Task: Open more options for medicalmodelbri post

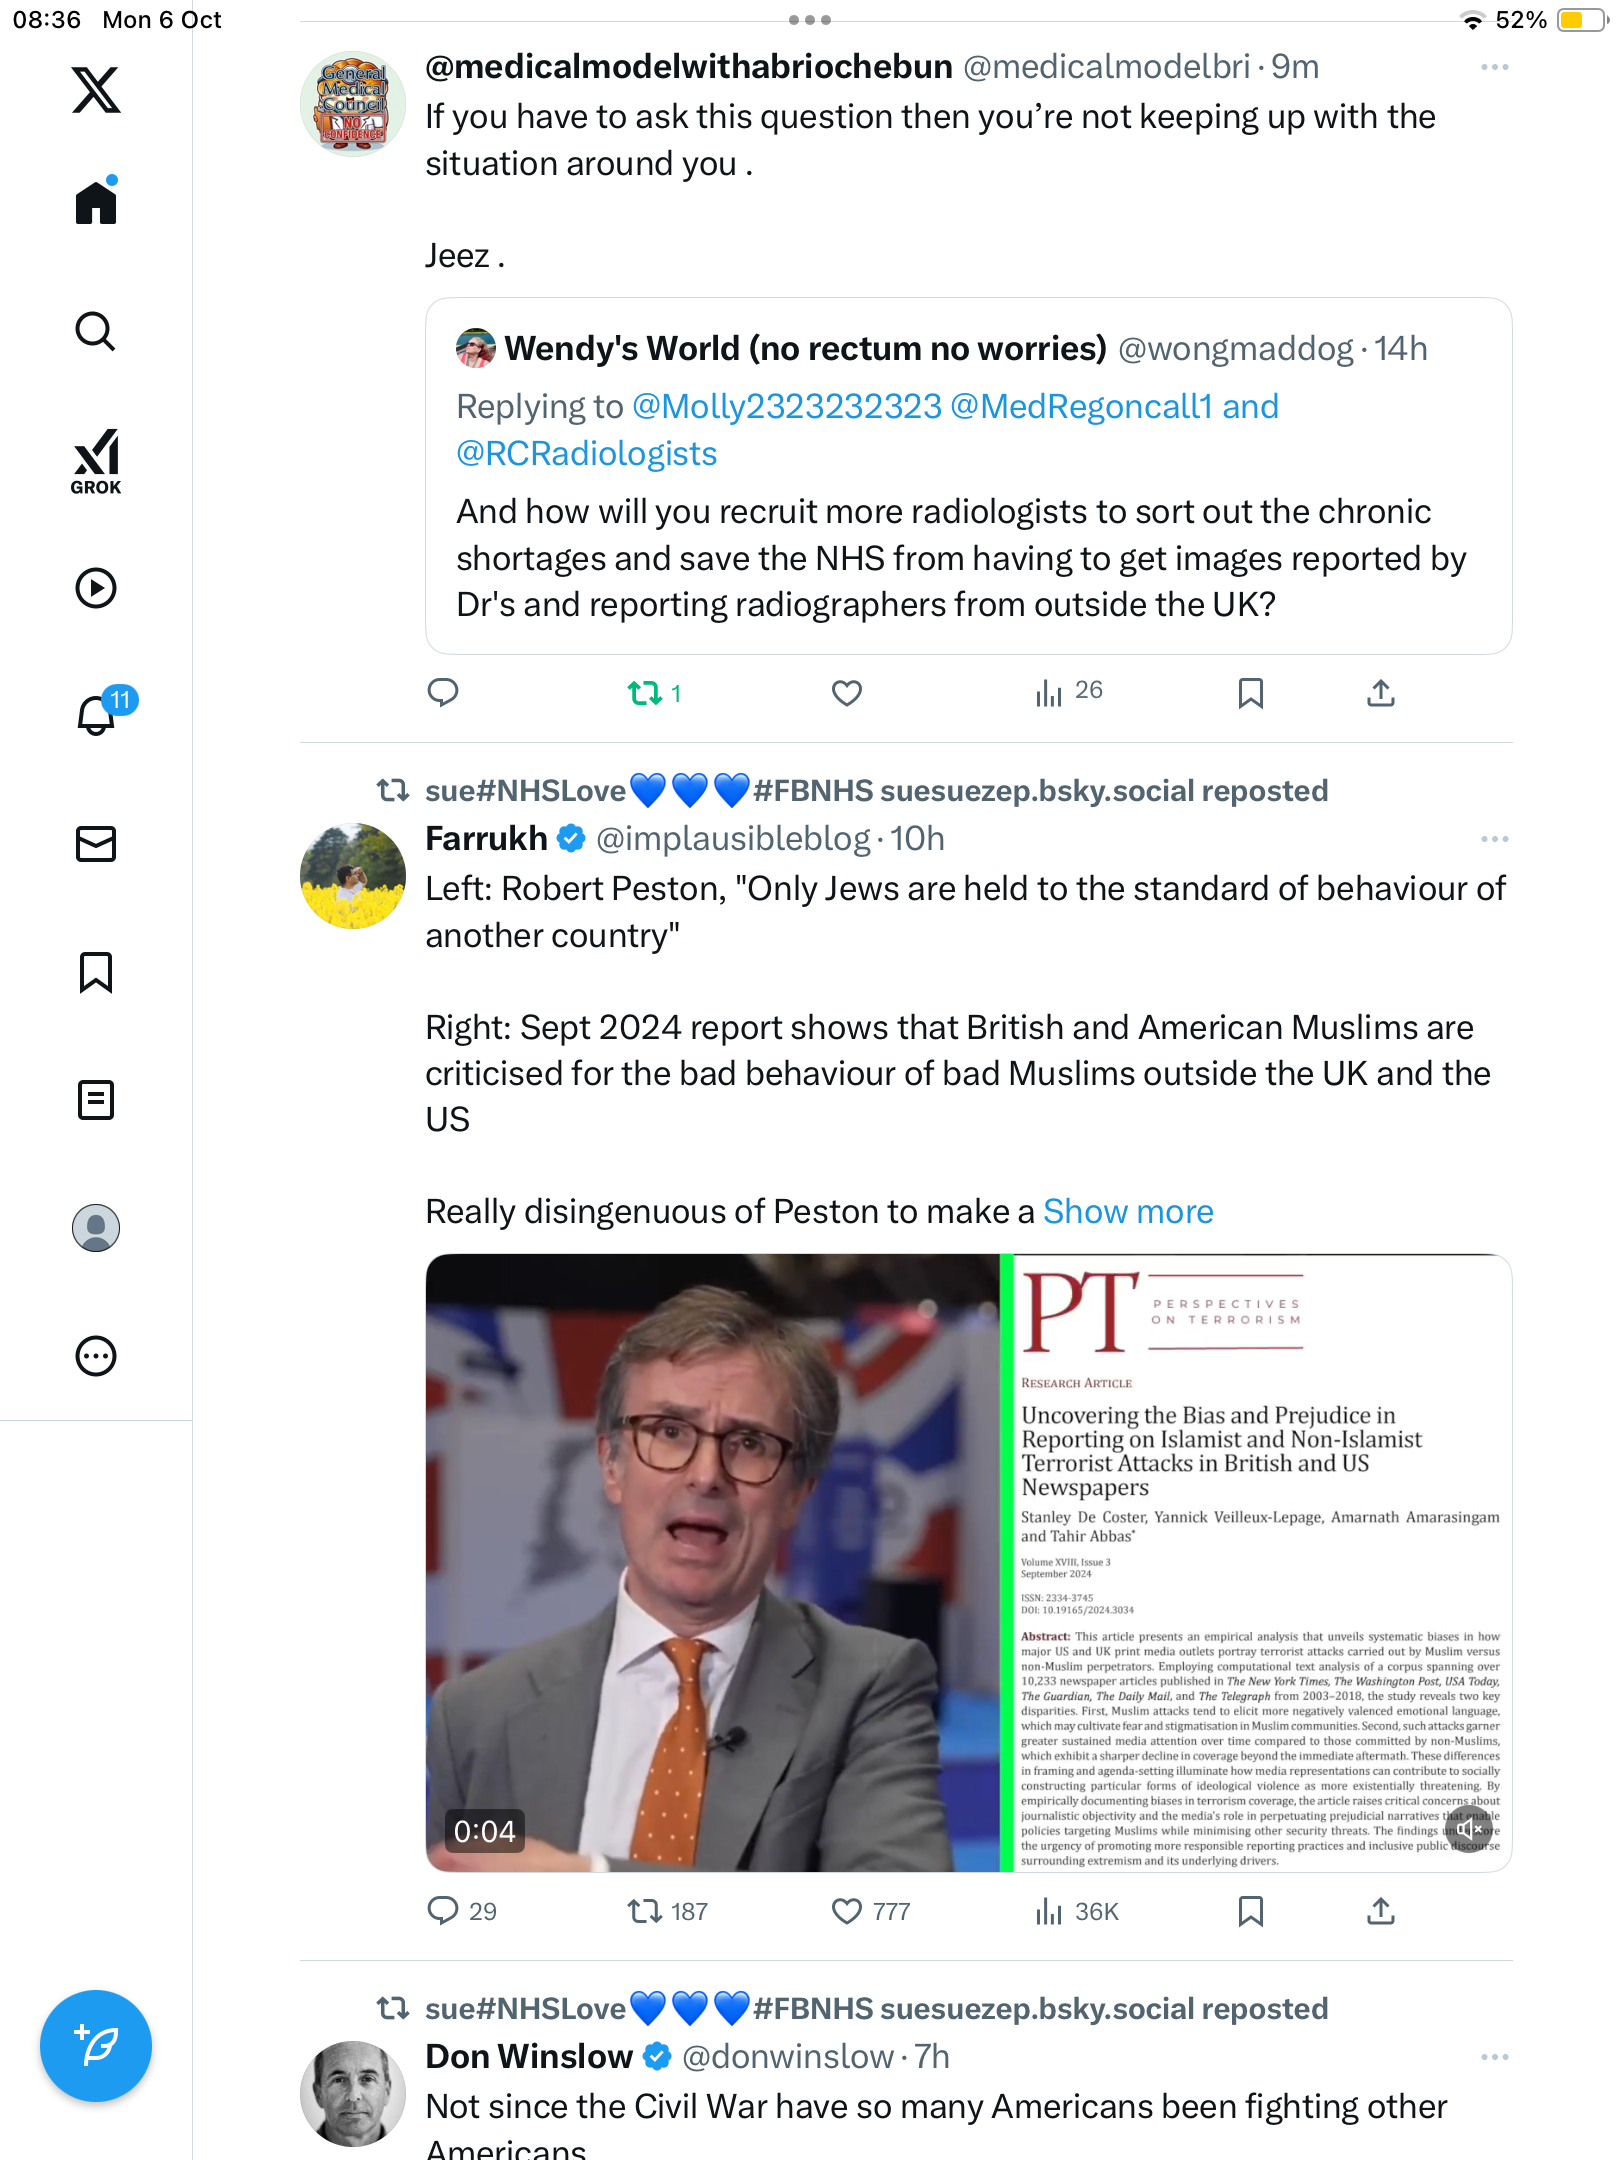Action: [1494, 67]
